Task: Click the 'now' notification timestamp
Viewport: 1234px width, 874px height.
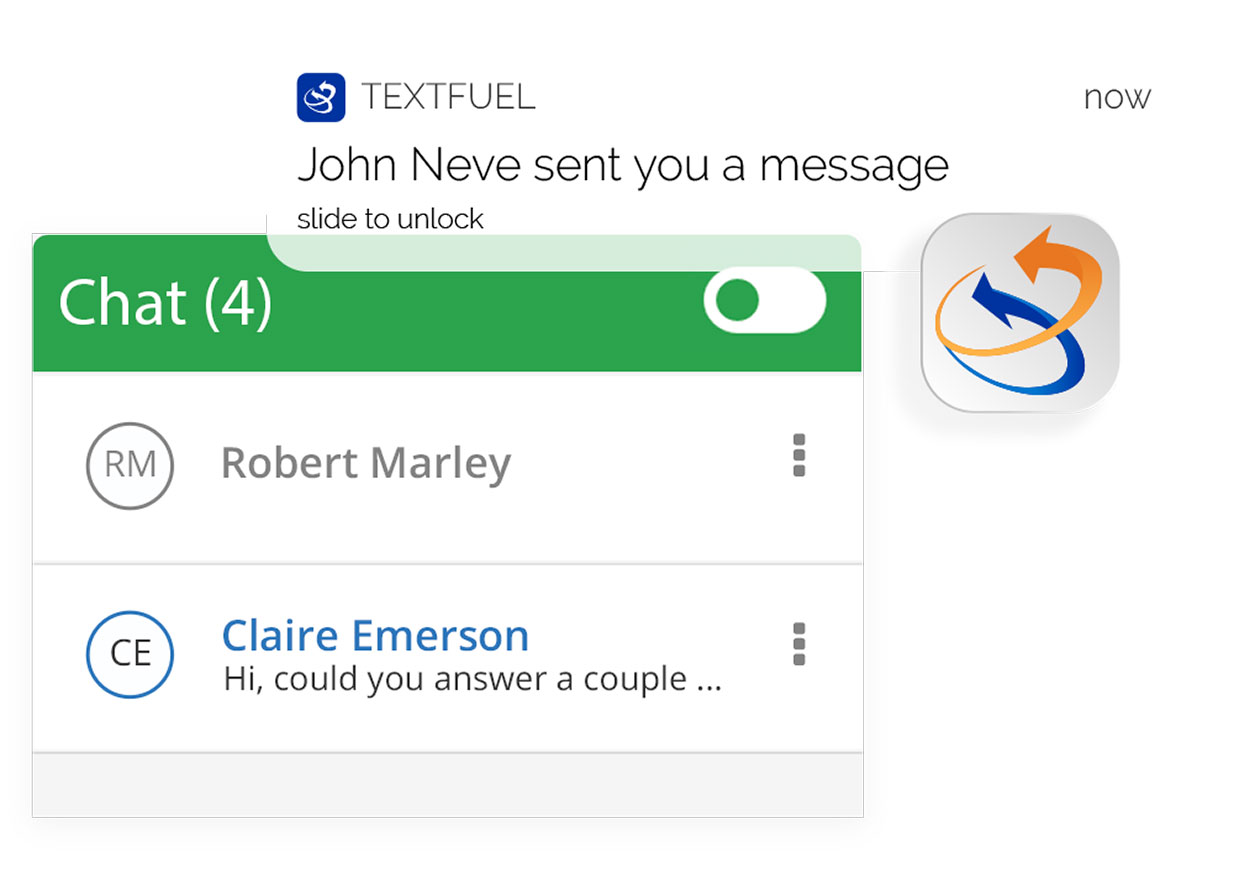Action: (1117, 98)
